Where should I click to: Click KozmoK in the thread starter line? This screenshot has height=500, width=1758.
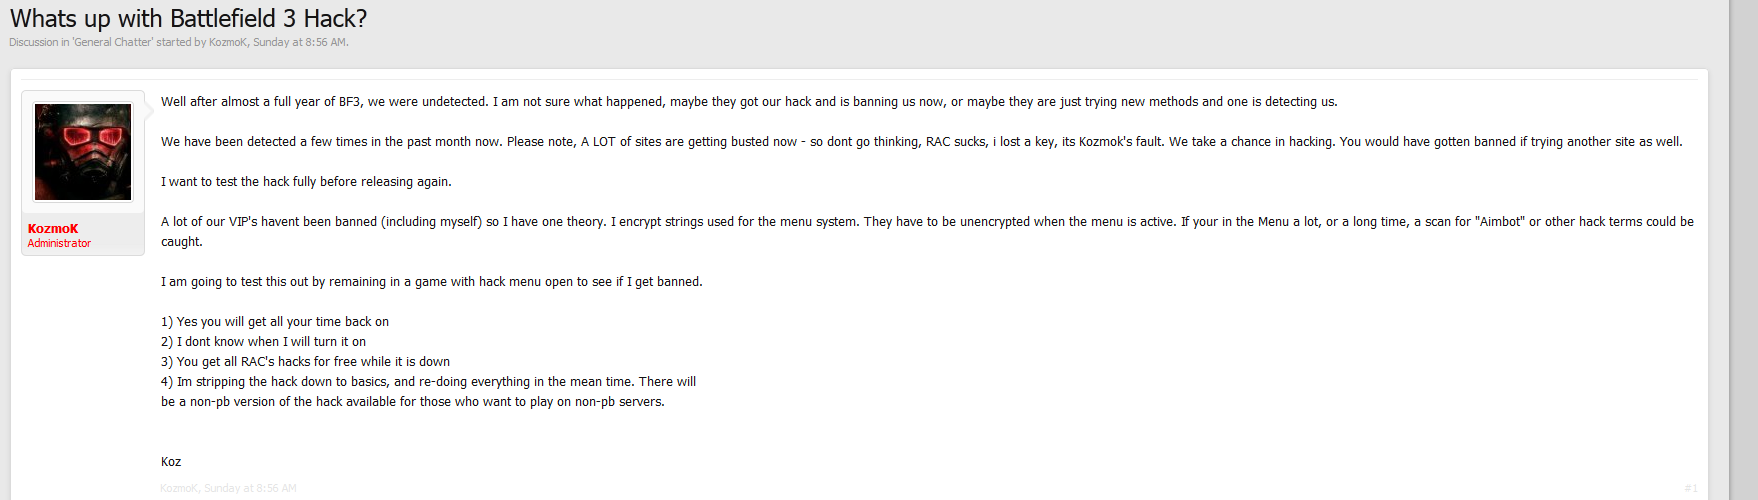[227, 42]
